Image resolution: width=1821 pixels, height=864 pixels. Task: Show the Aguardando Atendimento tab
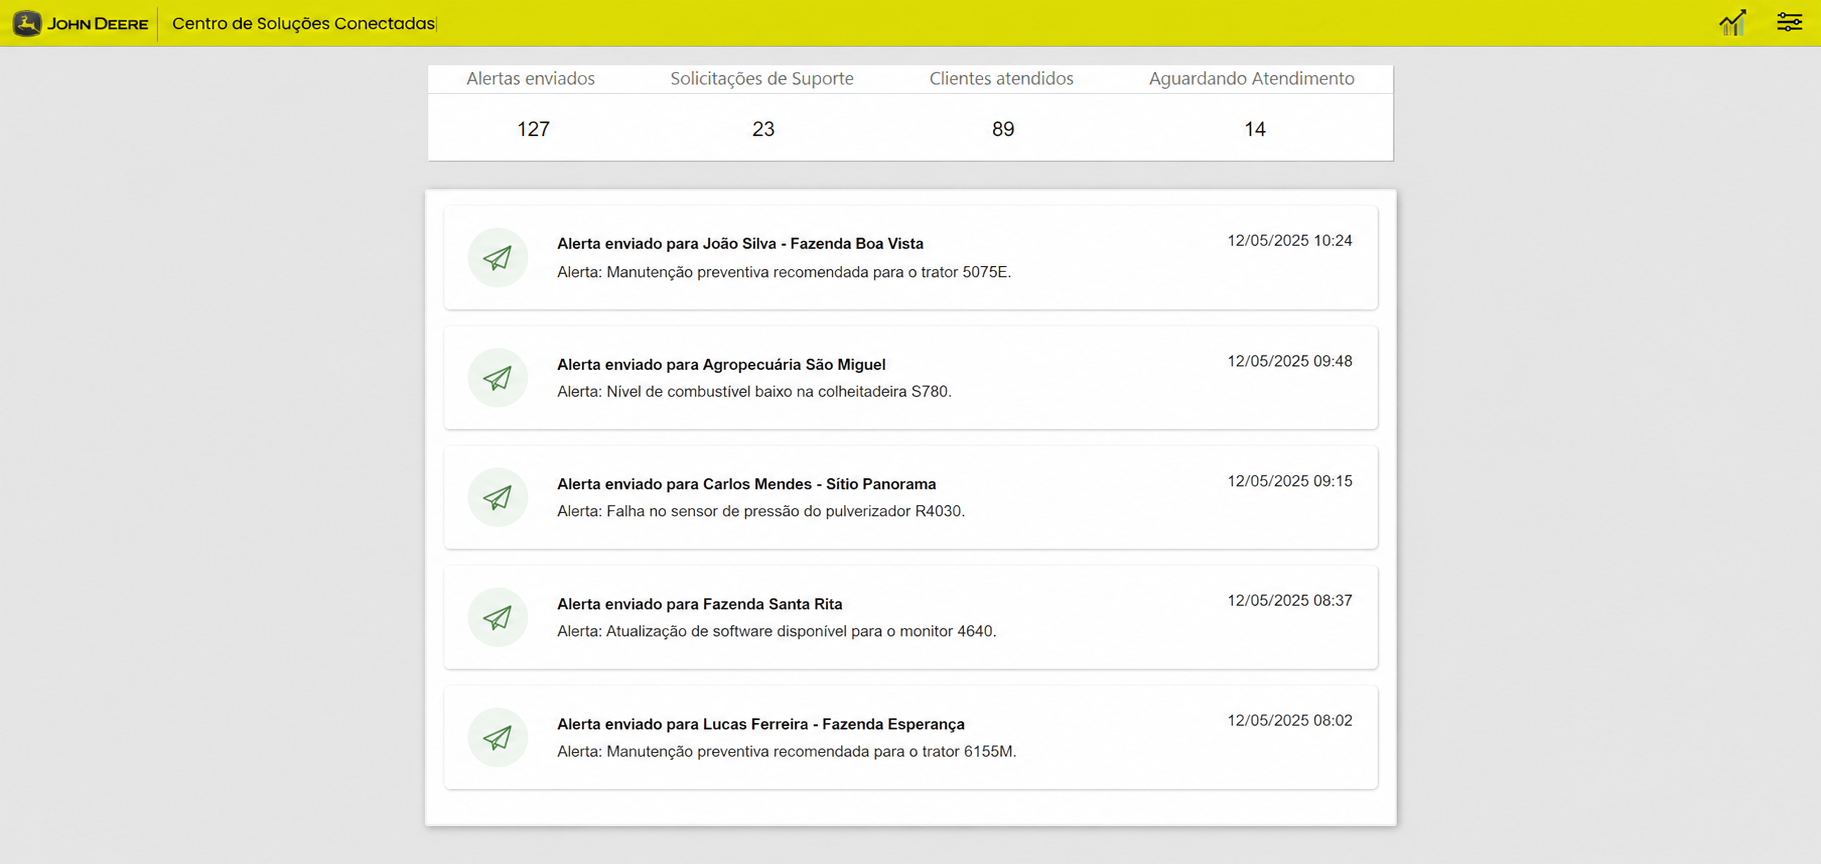coord(1251,79)
